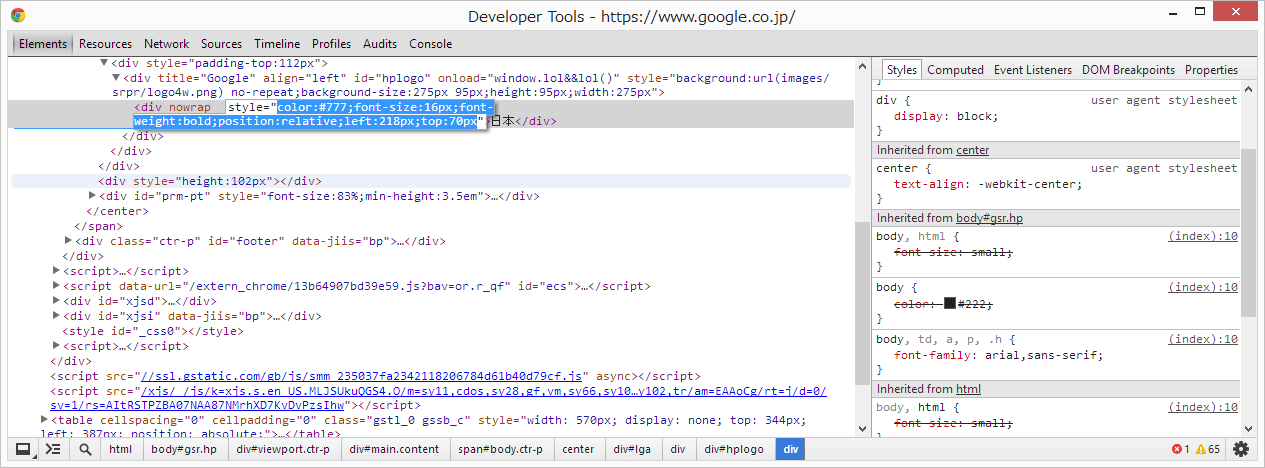Open the search magnifier in the bottom bar
The image size is (1265, 468).
pyautogui.click(x=85, y=449)
